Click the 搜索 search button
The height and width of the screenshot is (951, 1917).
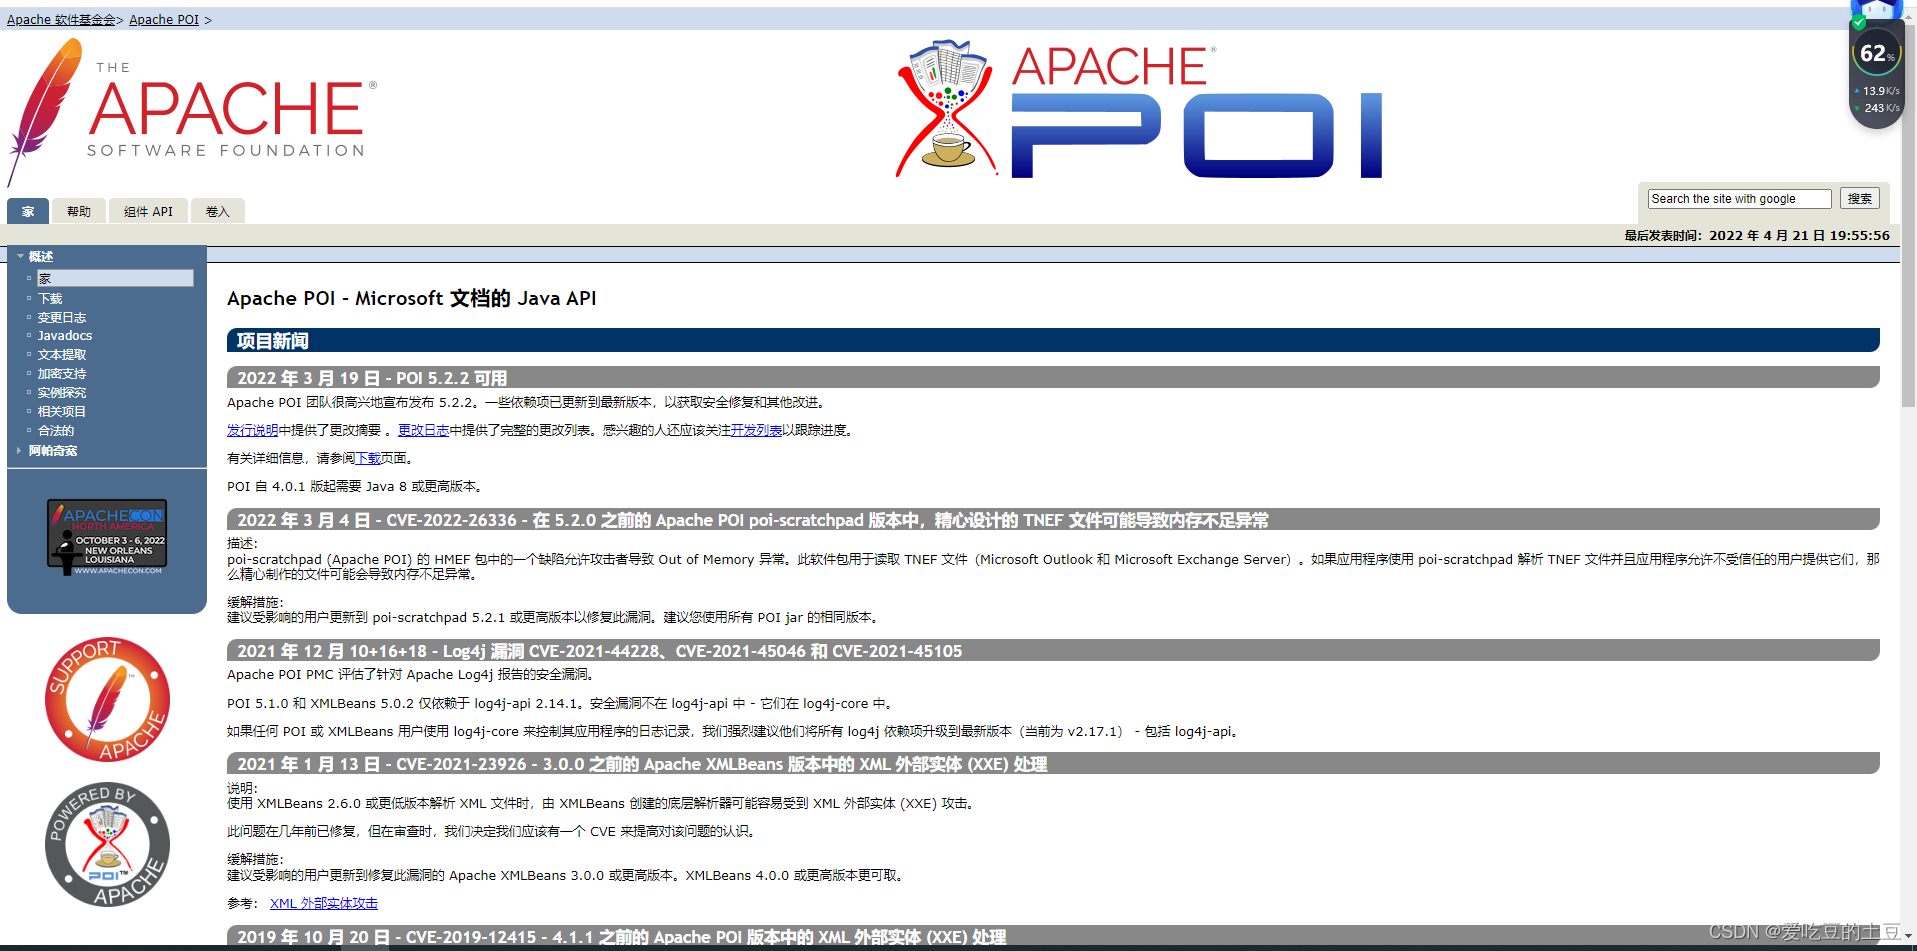1860,198
